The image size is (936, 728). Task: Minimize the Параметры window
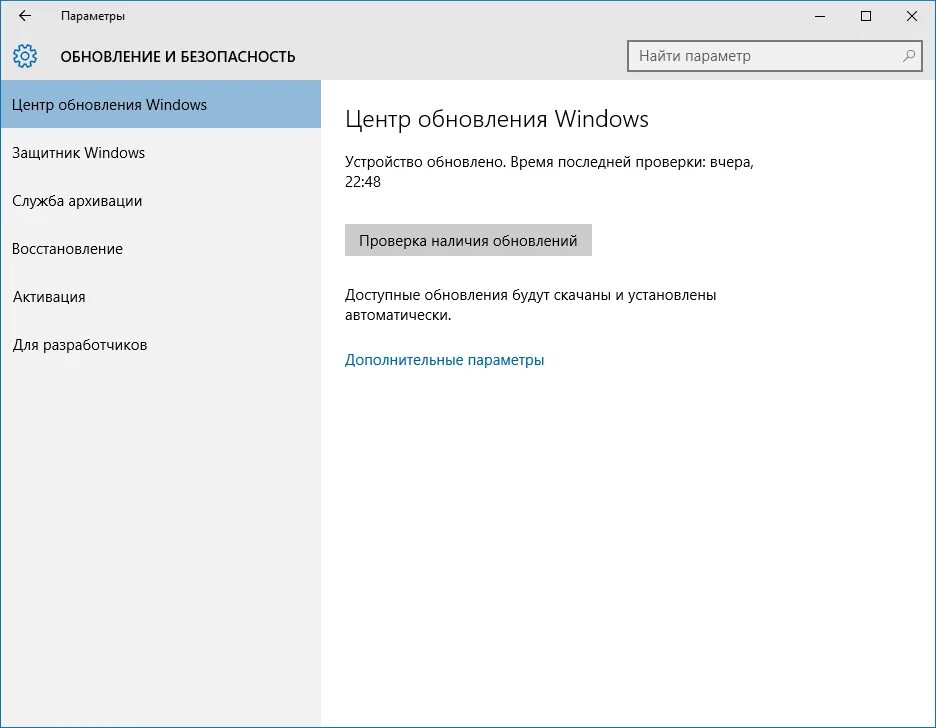coord(820,16)
